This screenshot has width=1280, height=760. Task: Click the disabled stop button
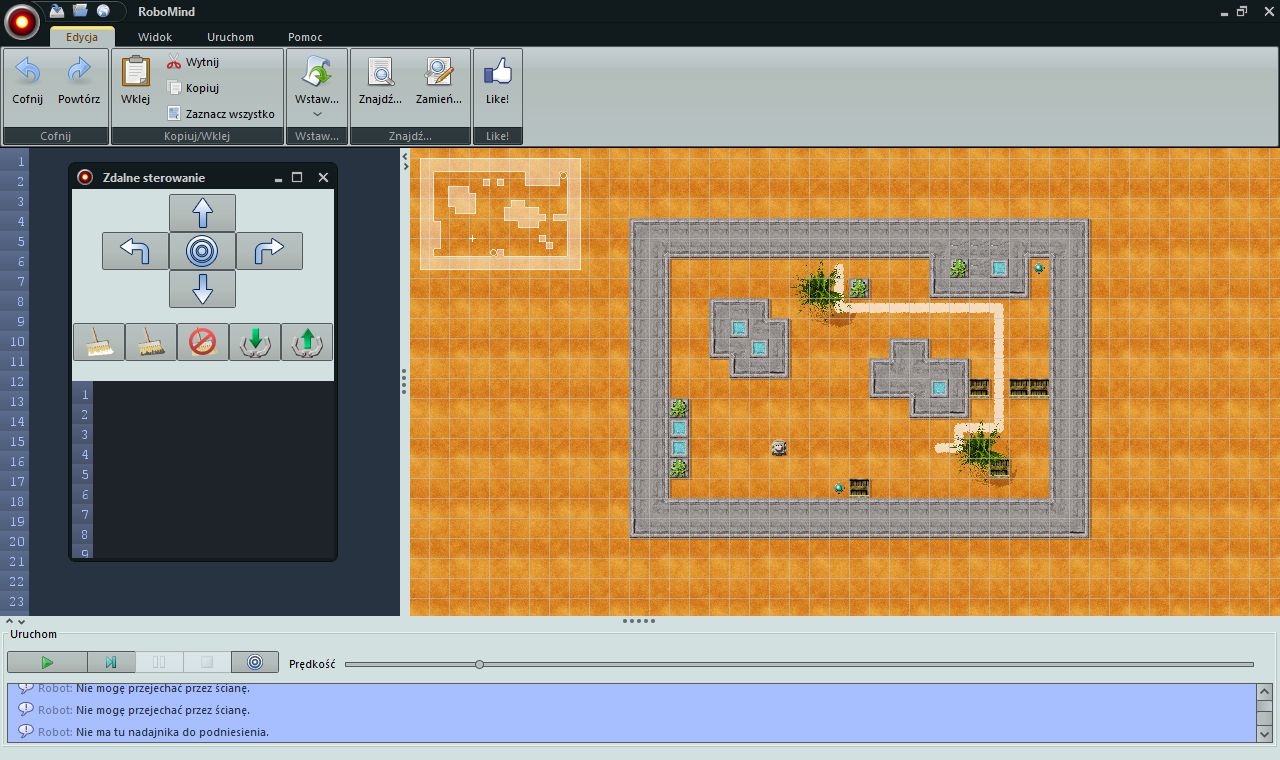click(207, 662)
